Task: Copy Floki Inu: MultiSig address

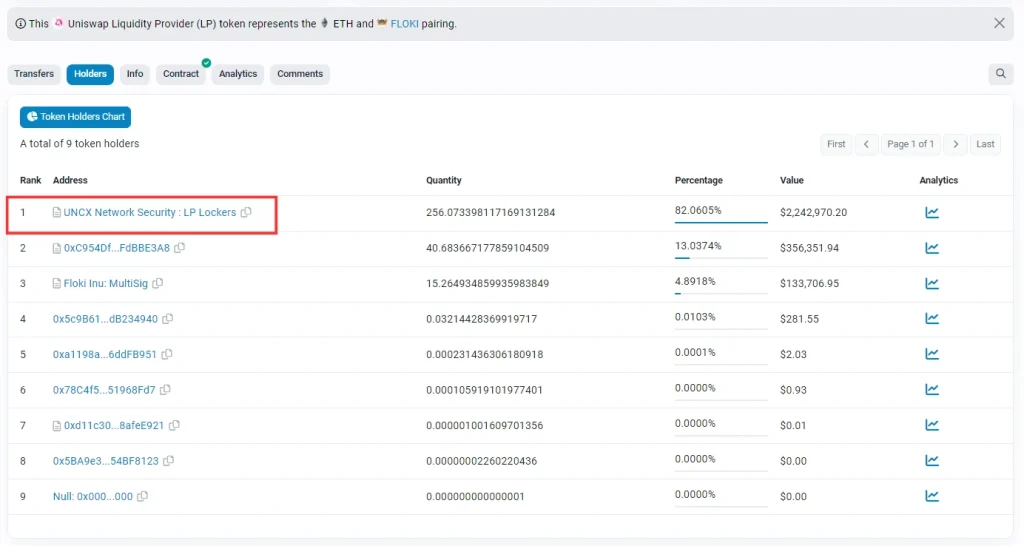Action: [x=157, y=283]
